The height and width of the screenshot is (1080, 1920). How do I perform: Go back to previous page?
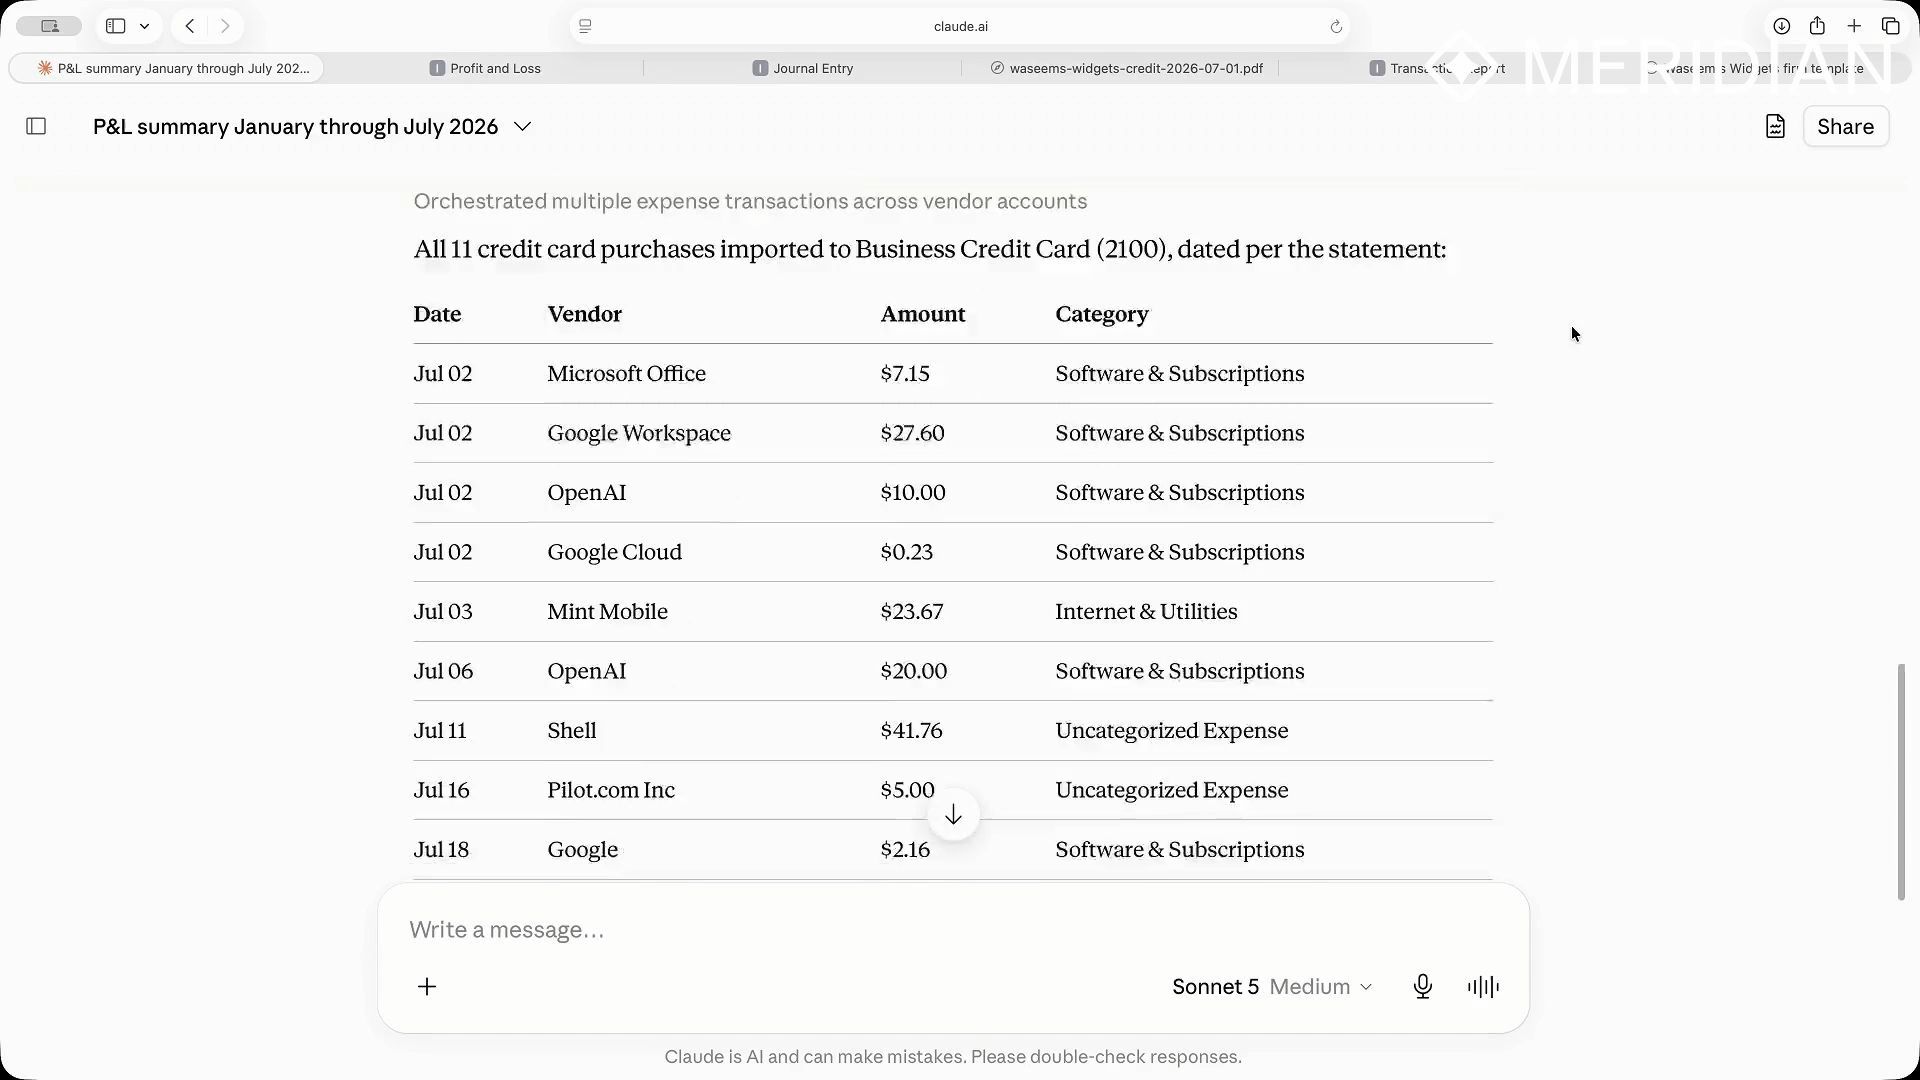tap(190, 26)
